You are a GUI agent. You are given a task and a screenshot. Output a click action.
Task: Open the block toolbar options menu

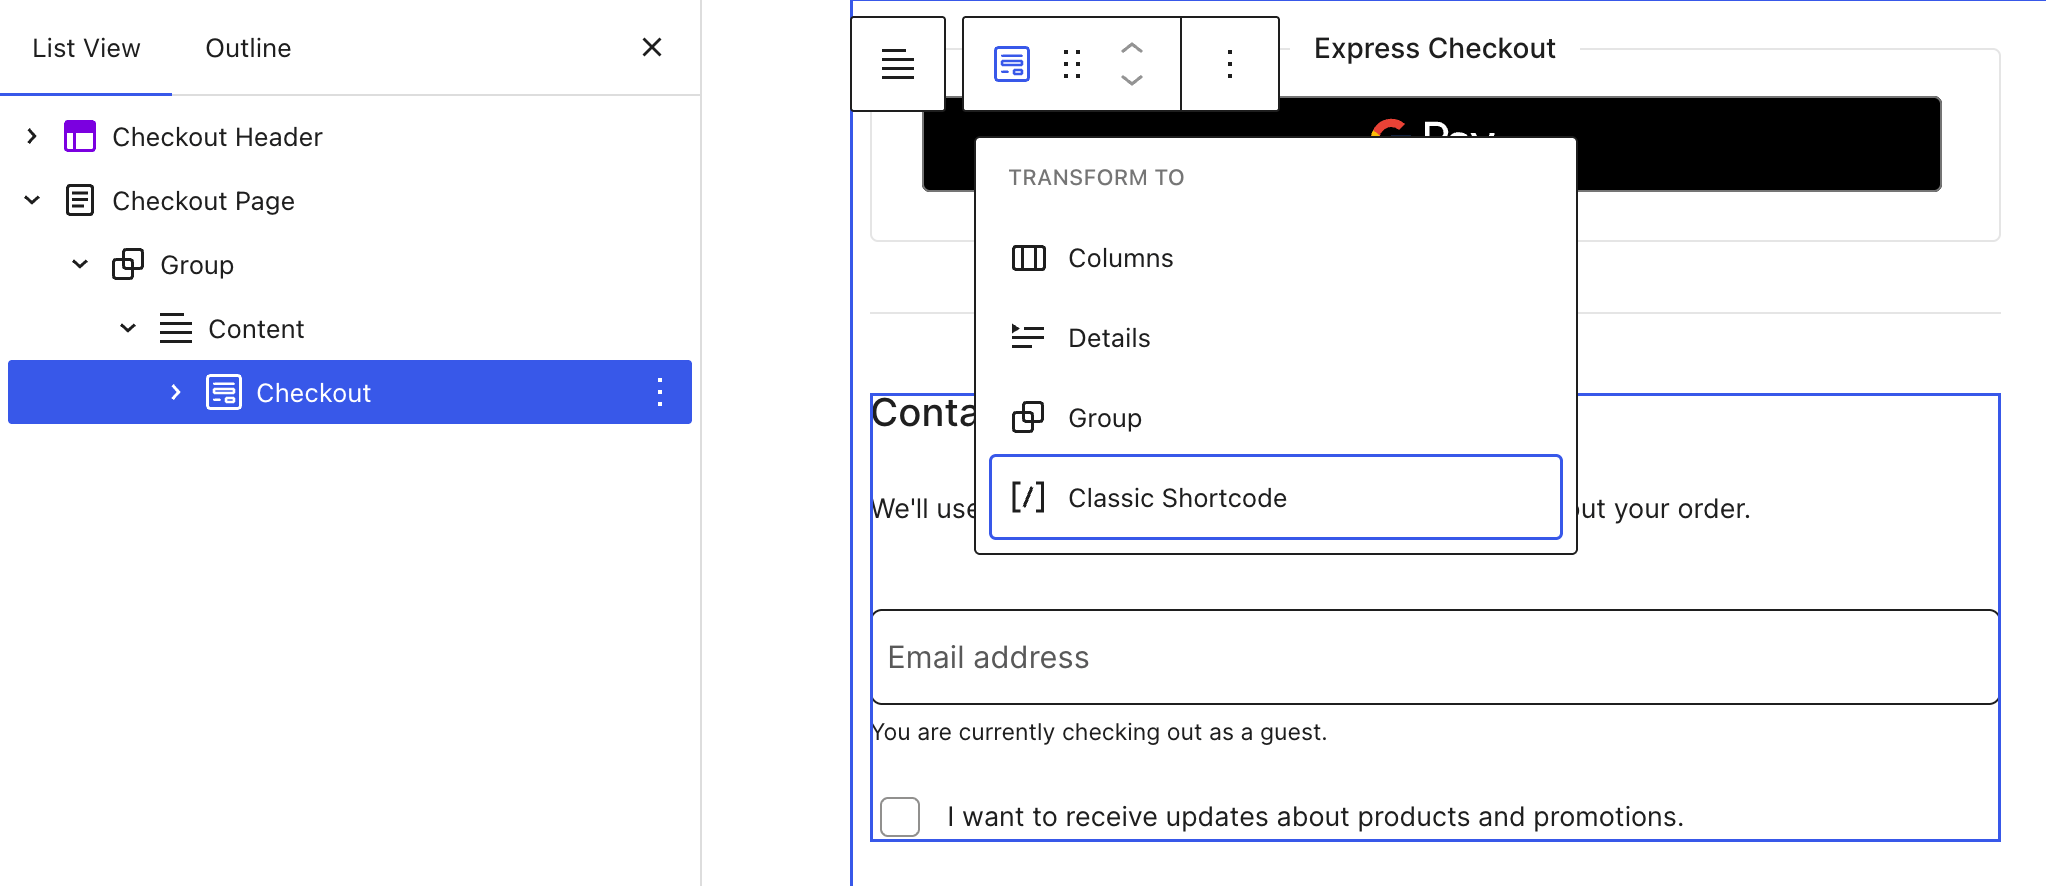[1230, 64]
